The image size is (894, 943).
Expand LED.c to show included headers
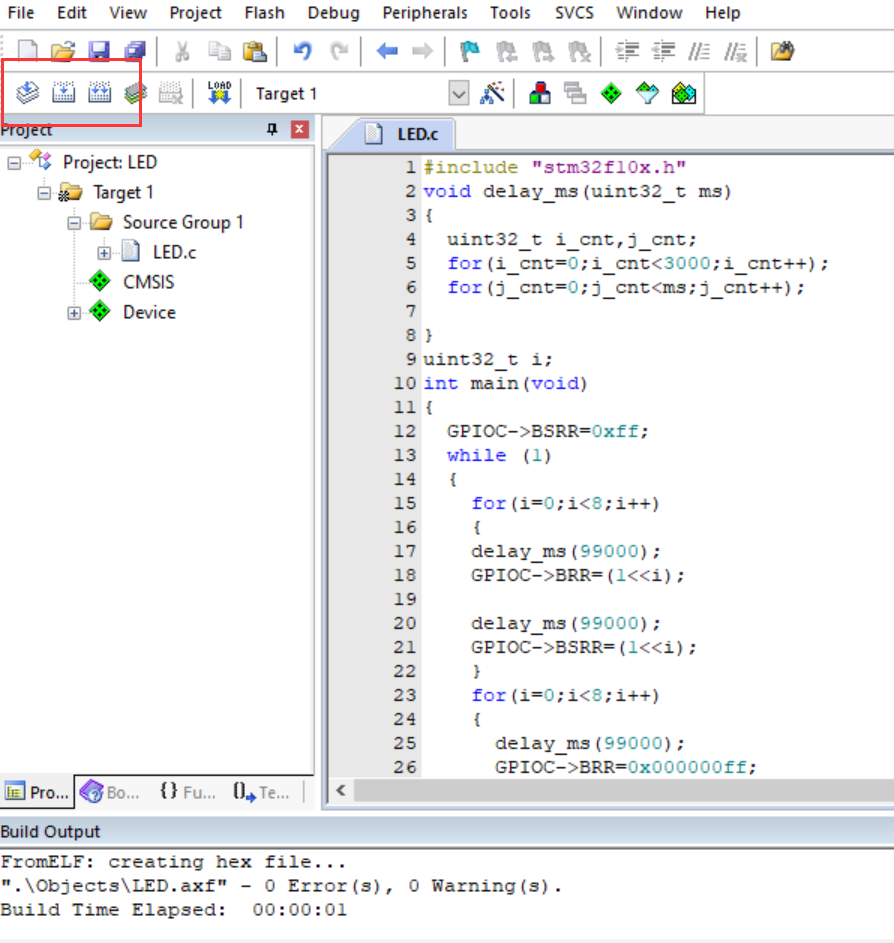pos(105,252)
